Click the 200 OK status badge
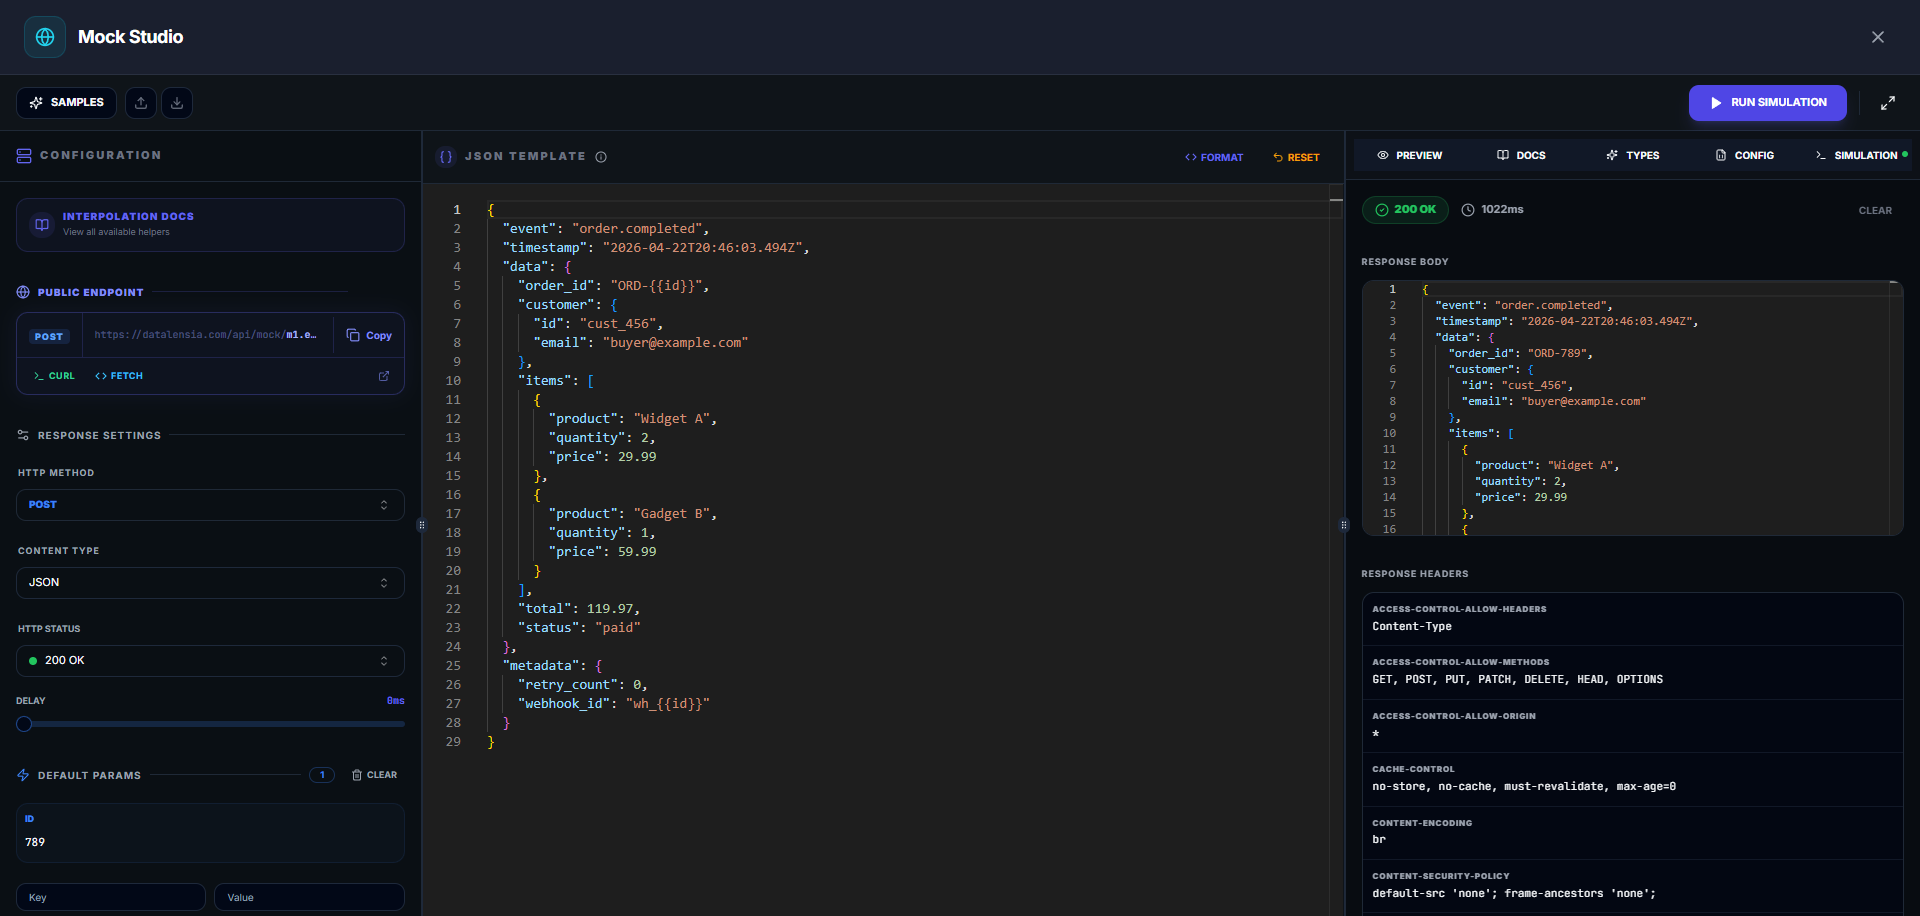The width and height of the screenshot is (1920, 916). point(1405,210)
